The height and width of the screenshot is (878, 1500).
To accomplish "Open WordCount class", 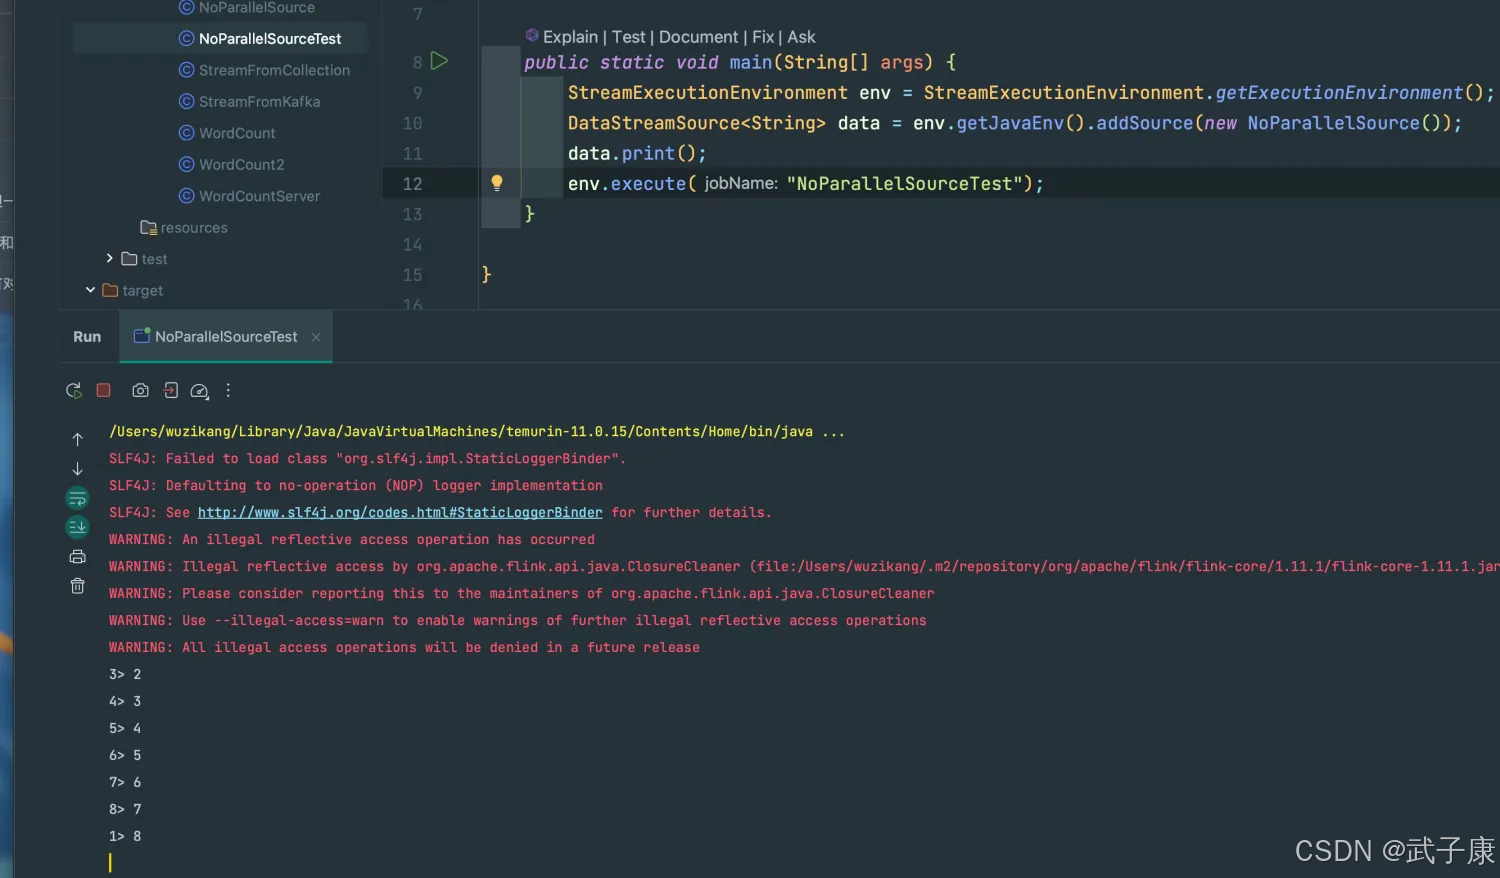I will click(227, 133).
